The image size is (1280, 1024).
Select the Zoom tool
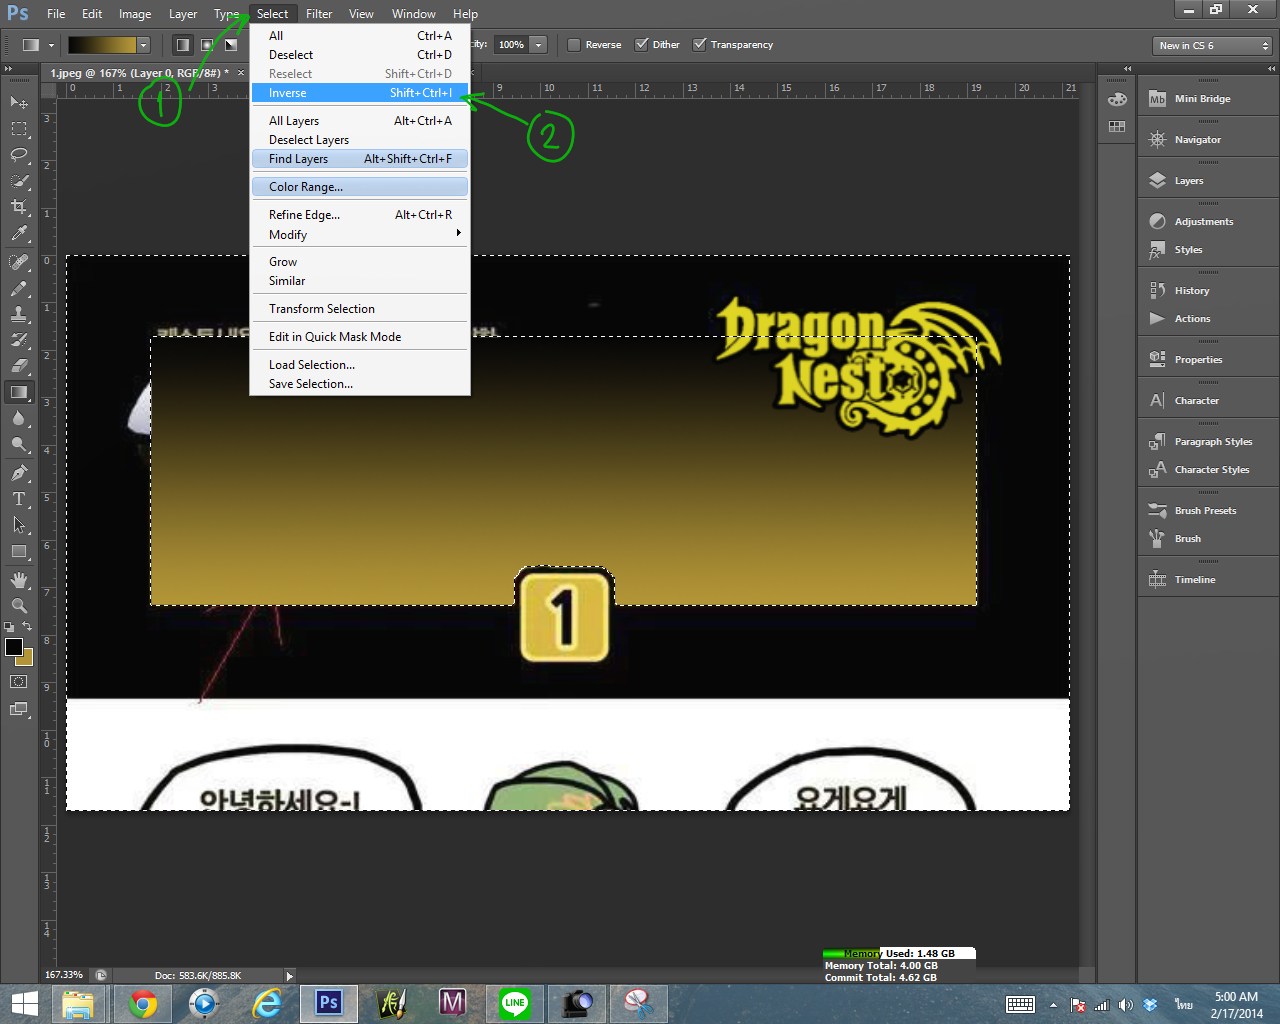[19, 606]
